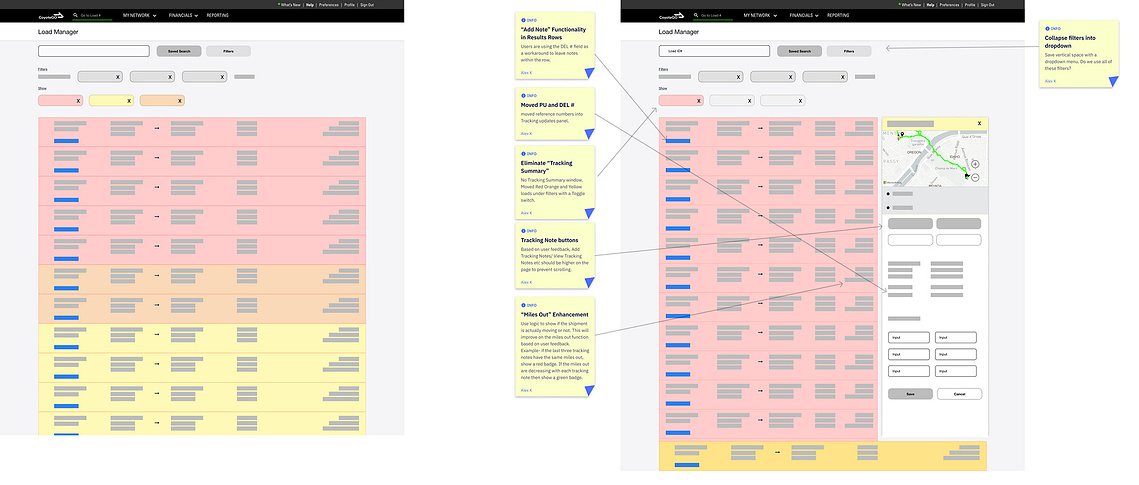Screen dimensions: 1139x485
Task: Zoom in on the tracking map with the plus icon
Action: (975, 164)
